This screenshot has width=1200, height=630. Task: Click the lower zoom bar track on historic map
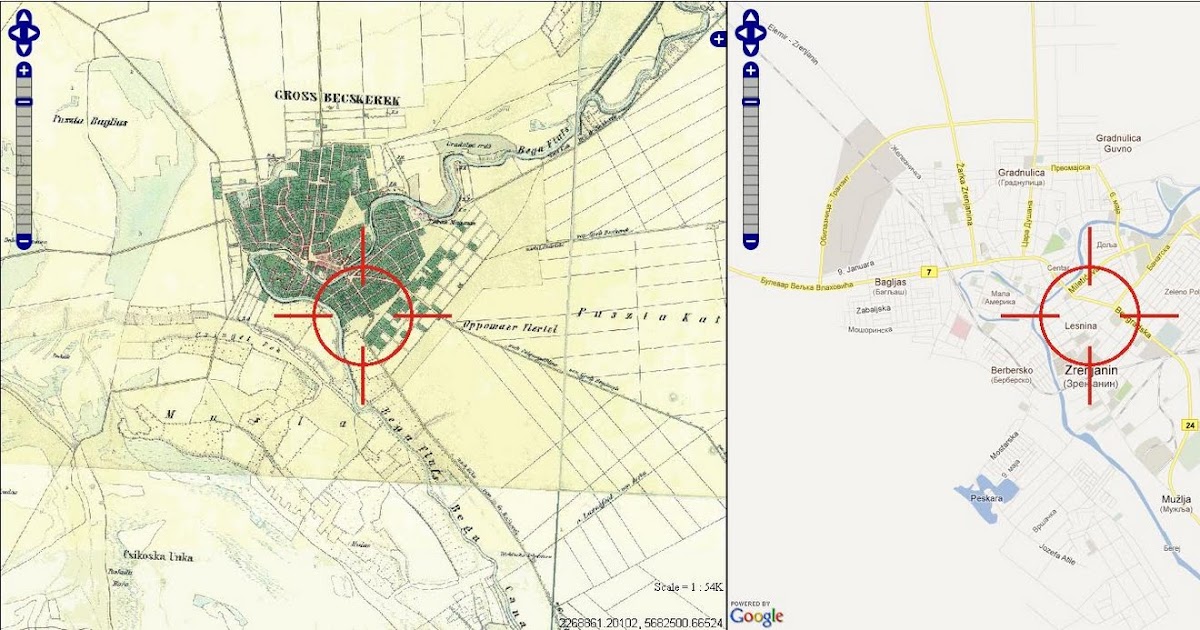[x=24, y=170]
